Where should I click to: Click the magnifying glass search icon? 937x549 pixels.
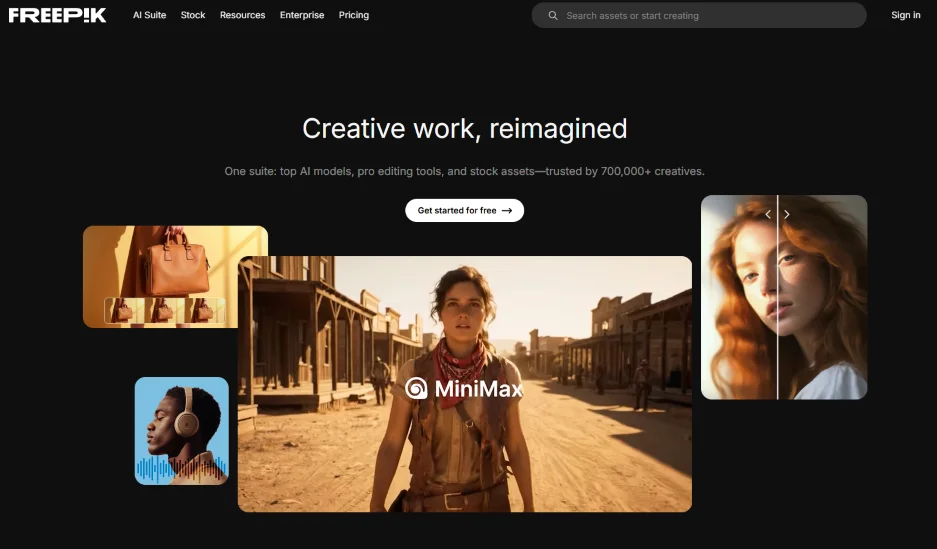553,15
